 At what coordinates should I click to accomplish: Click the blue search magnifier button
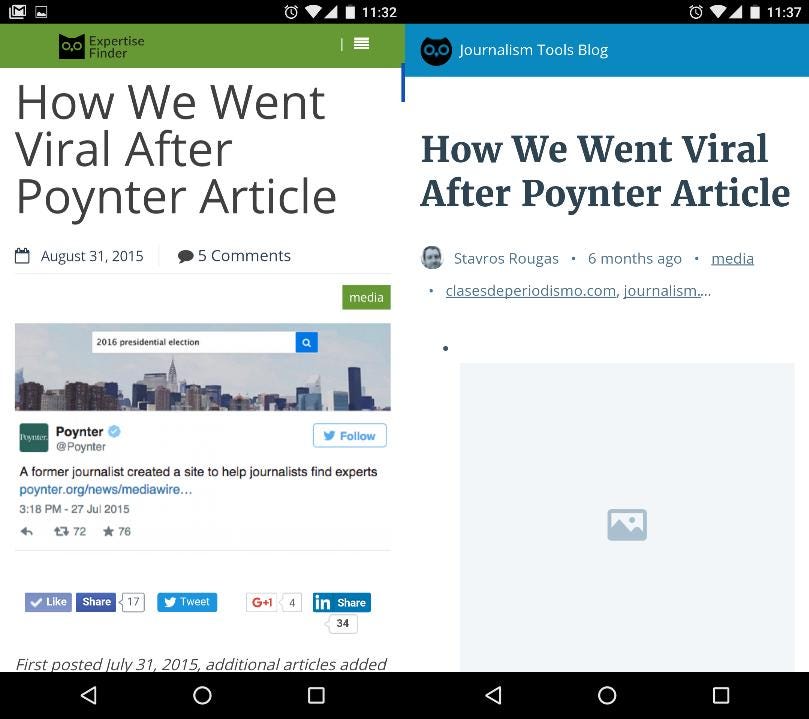[306, 342]
